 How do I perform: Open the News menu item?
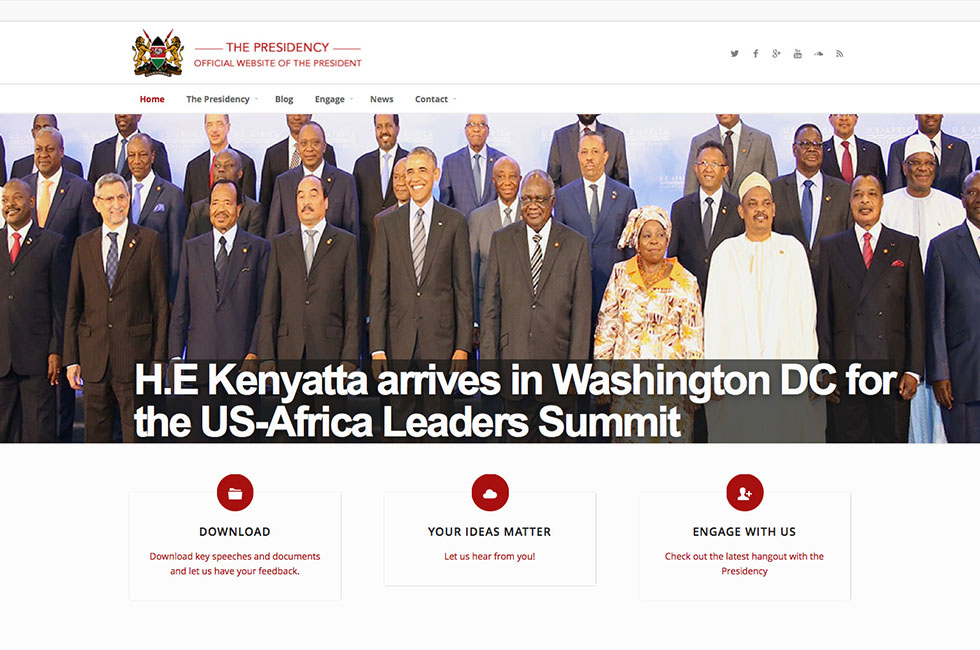click(381, 99)
